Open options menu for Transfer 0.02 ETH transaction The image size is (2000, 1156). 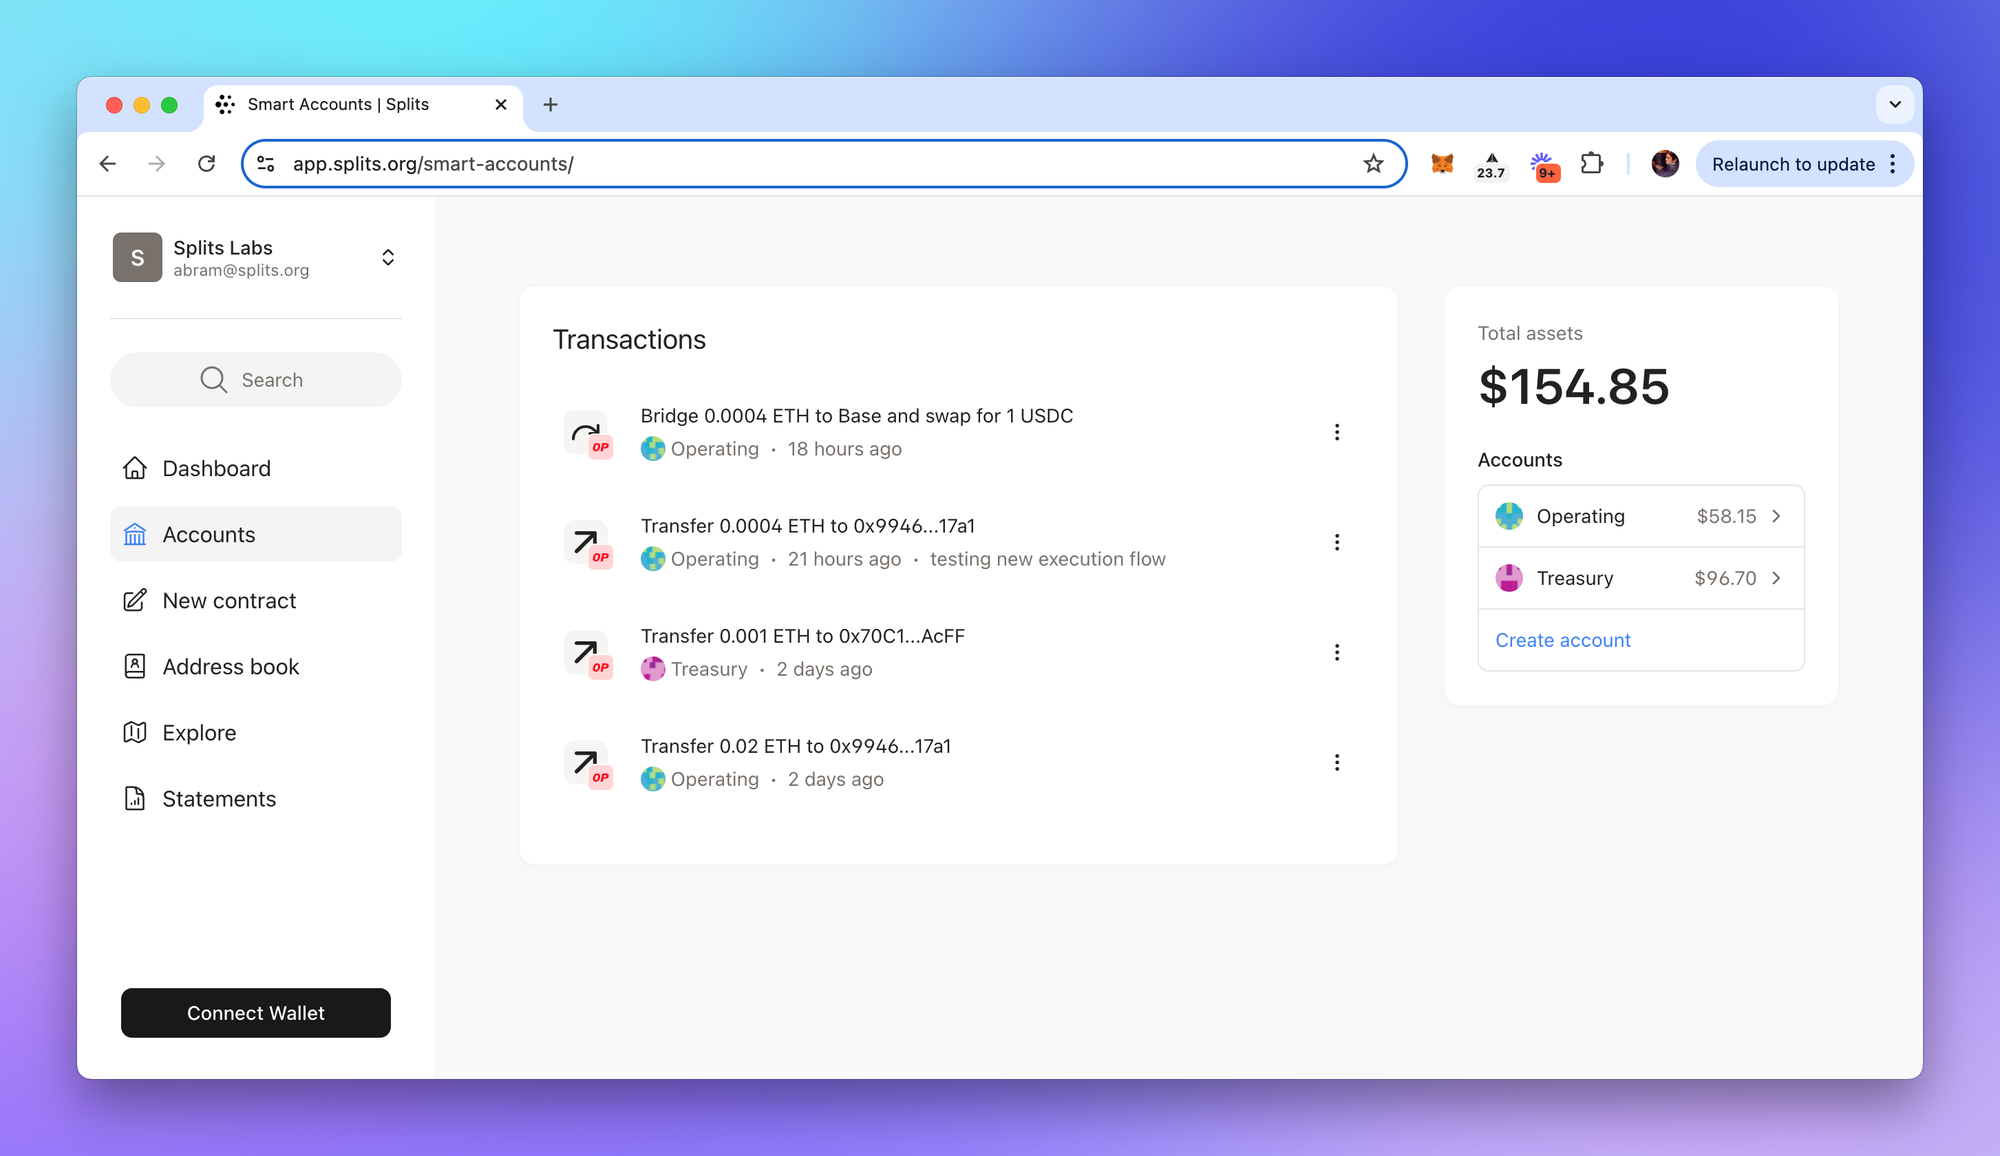tap(1336, 763)
